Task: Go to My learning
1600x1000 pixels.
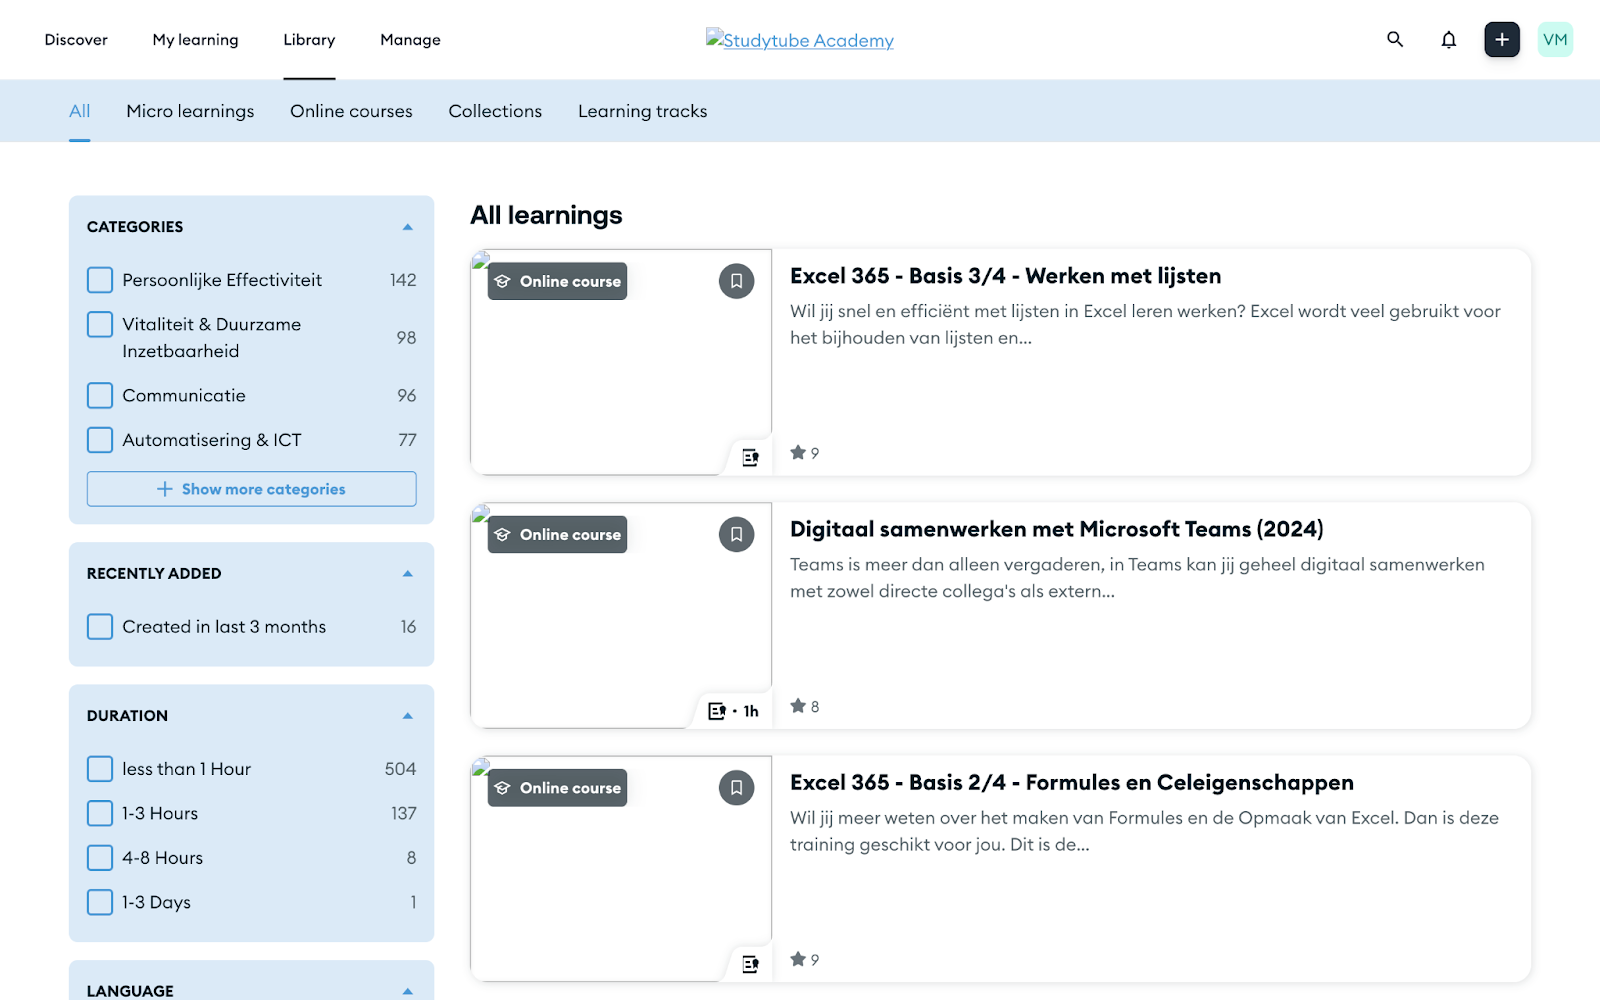Action: (195, 40)
